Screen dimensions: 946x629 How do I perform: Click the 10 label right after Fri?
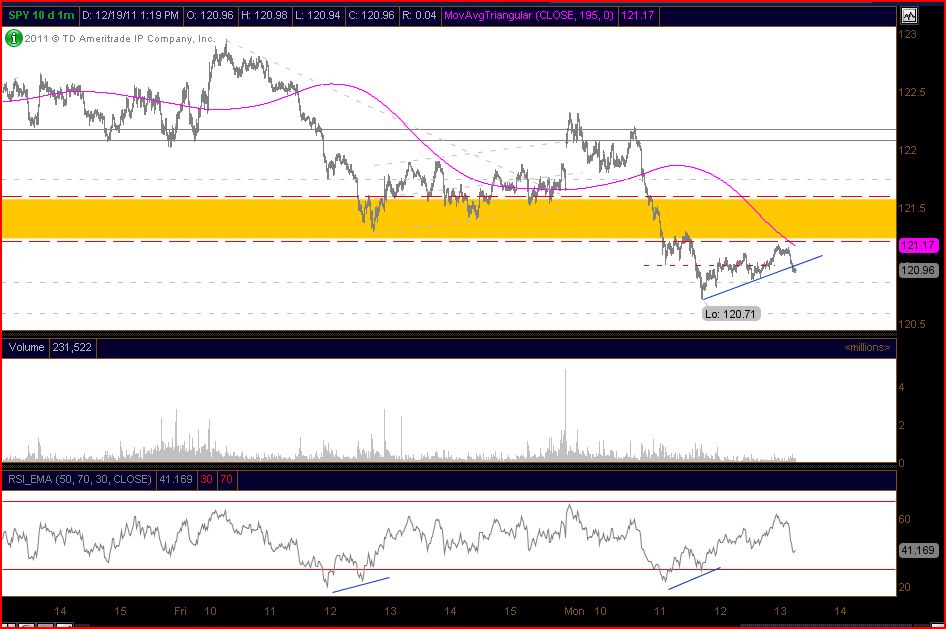point(210,611)
